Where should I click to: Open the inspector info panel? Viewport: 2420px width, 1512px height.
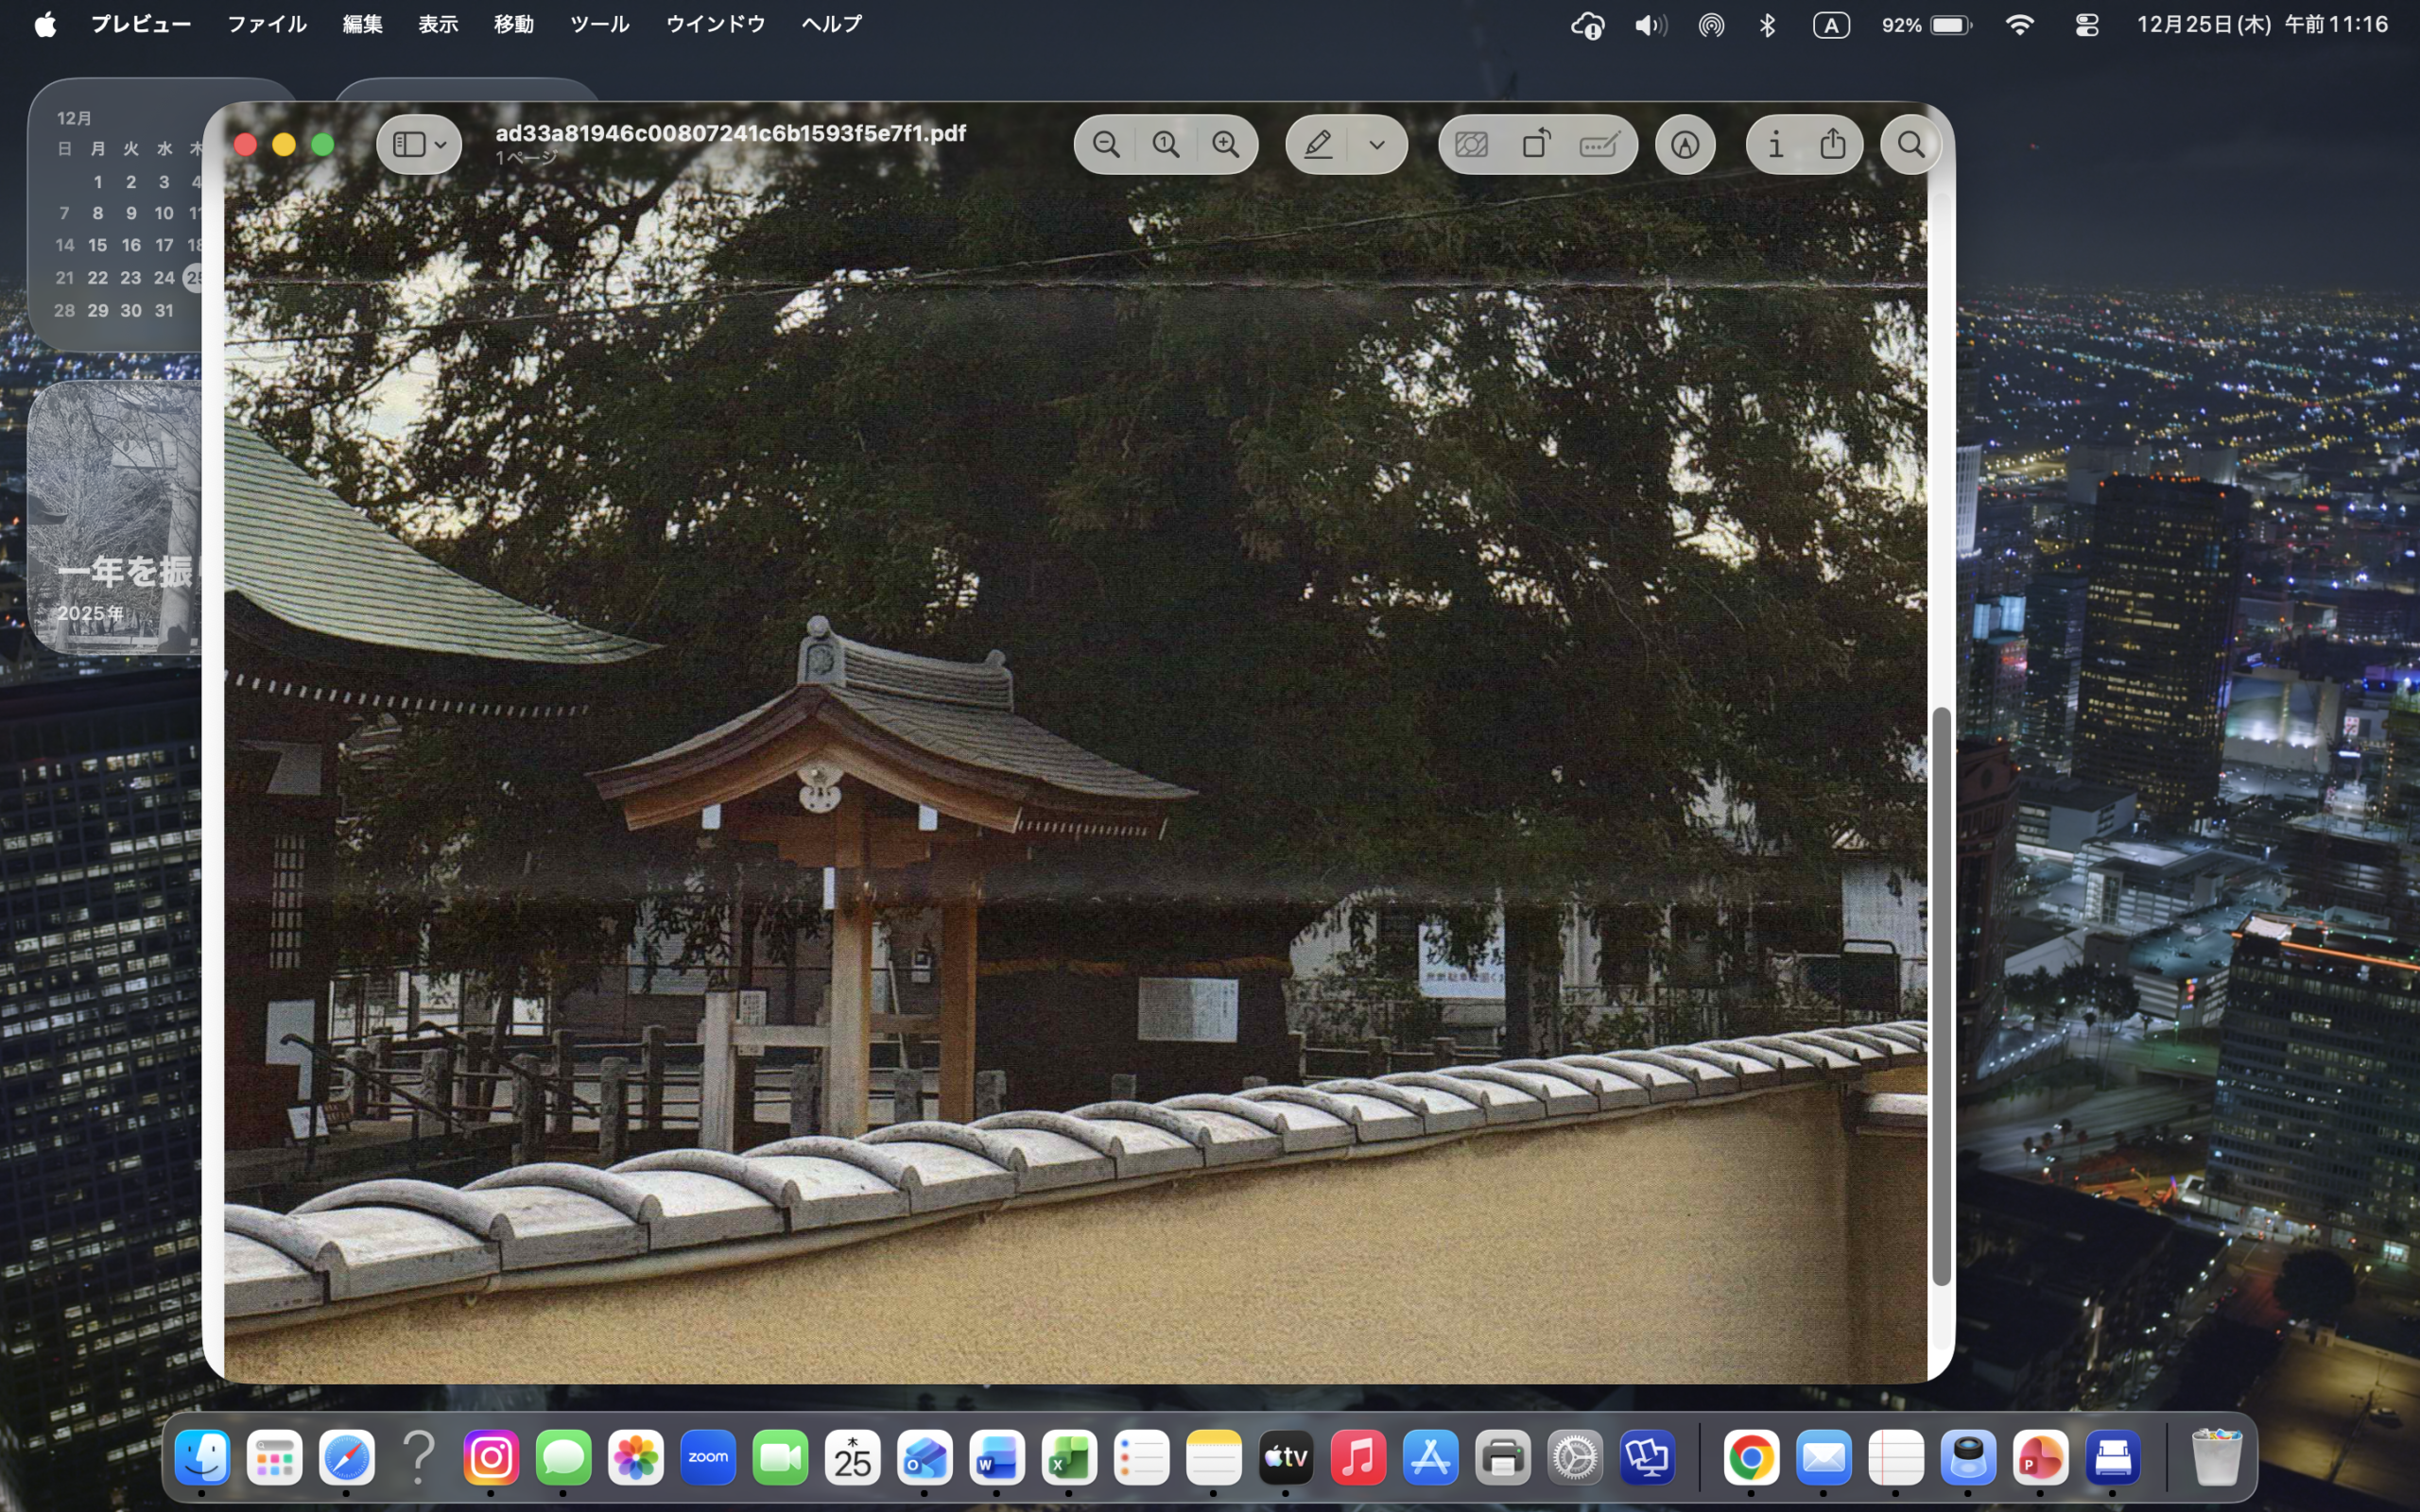coord(1775,145)
